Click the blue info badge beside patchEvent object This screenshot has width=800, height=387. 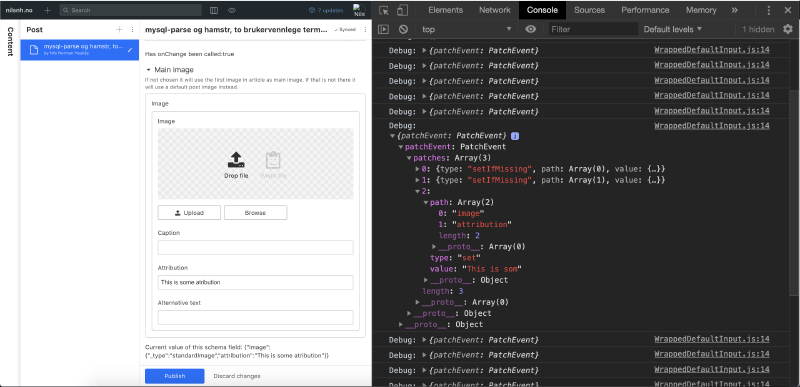(515, 136)
